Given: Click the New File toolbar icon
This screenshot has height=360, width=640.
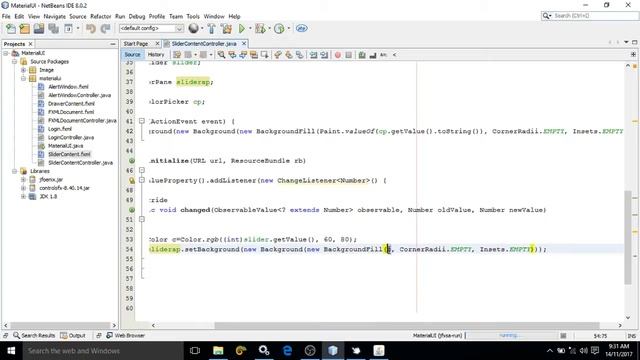Looking at the screenshot, I should 11,29.
